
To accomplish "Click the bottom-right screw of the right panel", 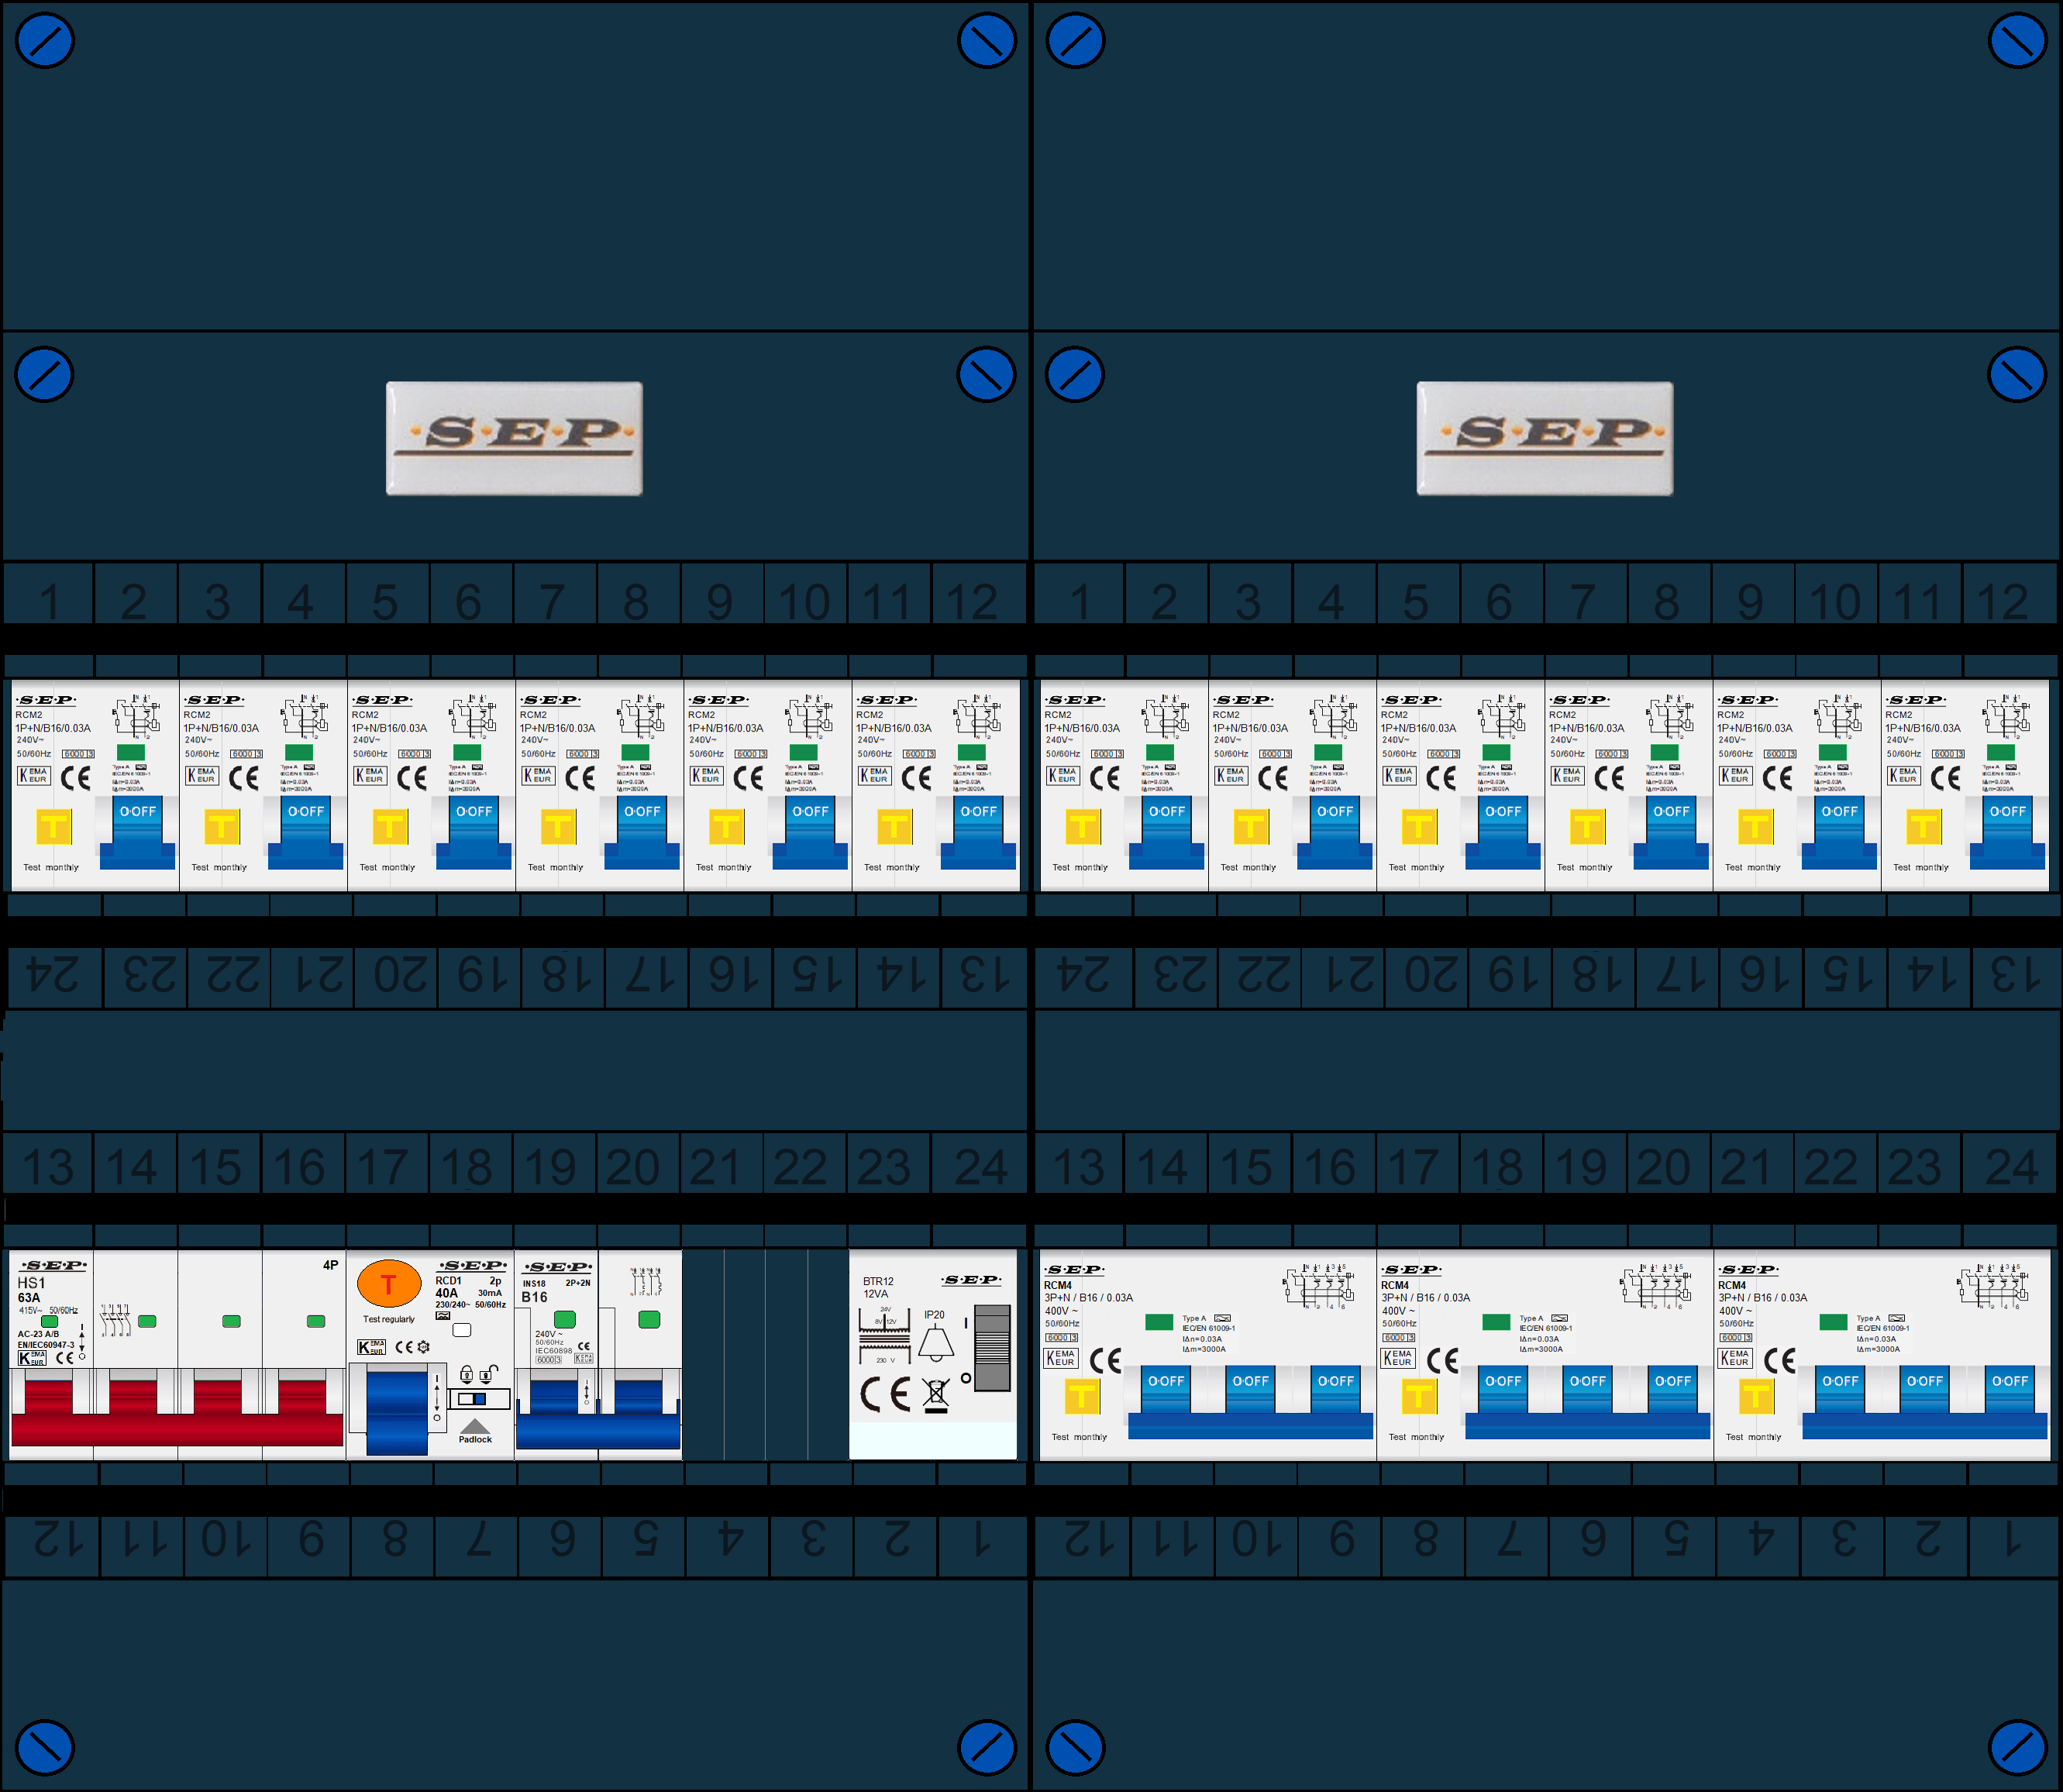I will [2017, 1748].
